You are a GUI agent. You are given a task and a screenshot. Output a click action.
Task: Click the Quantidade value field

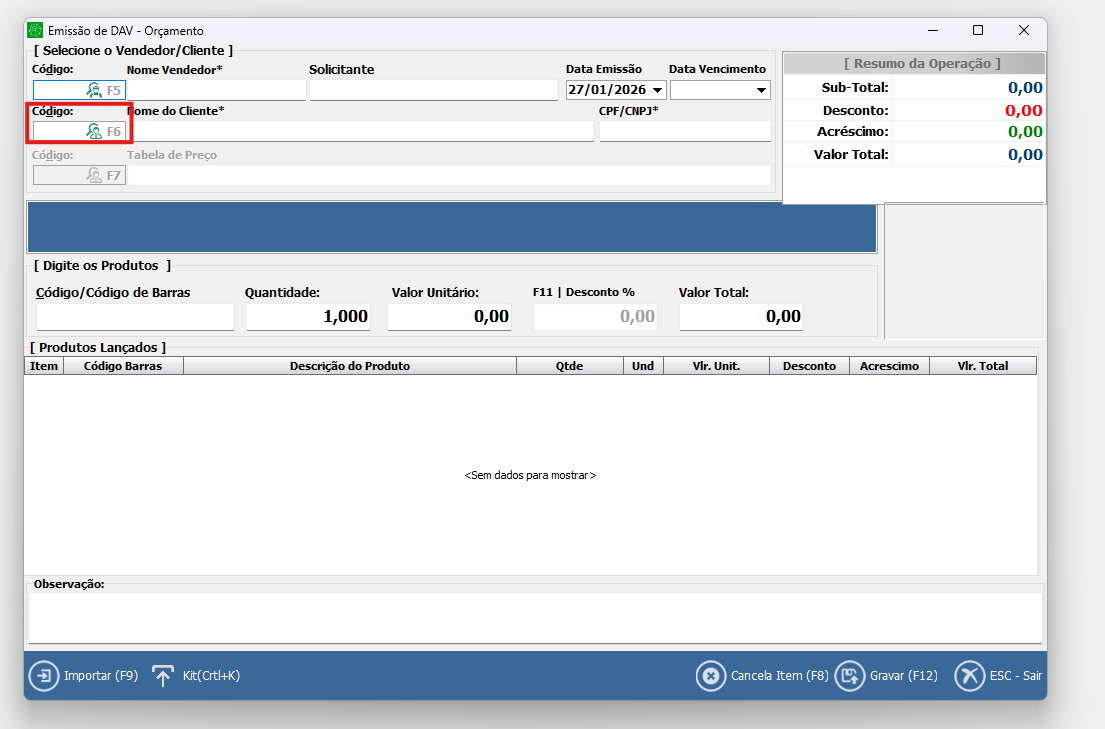click(x=308, y=317)
